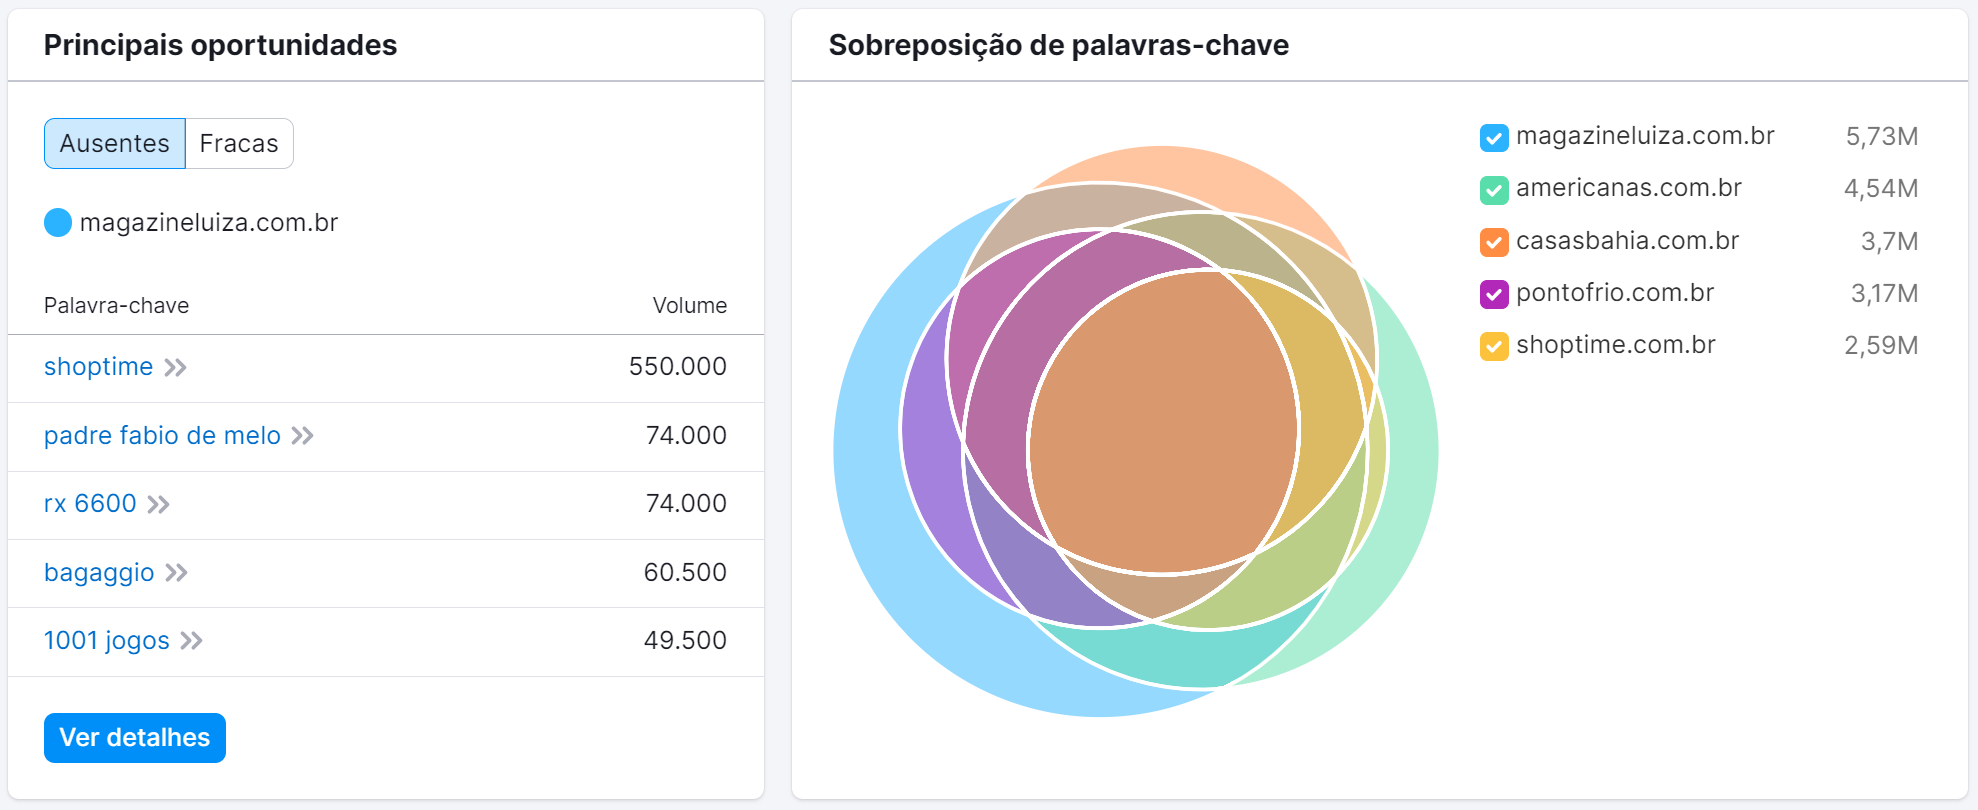
Task: Click the blue magazineluiza.com.br color dot
Action: [x=58, y=223]
